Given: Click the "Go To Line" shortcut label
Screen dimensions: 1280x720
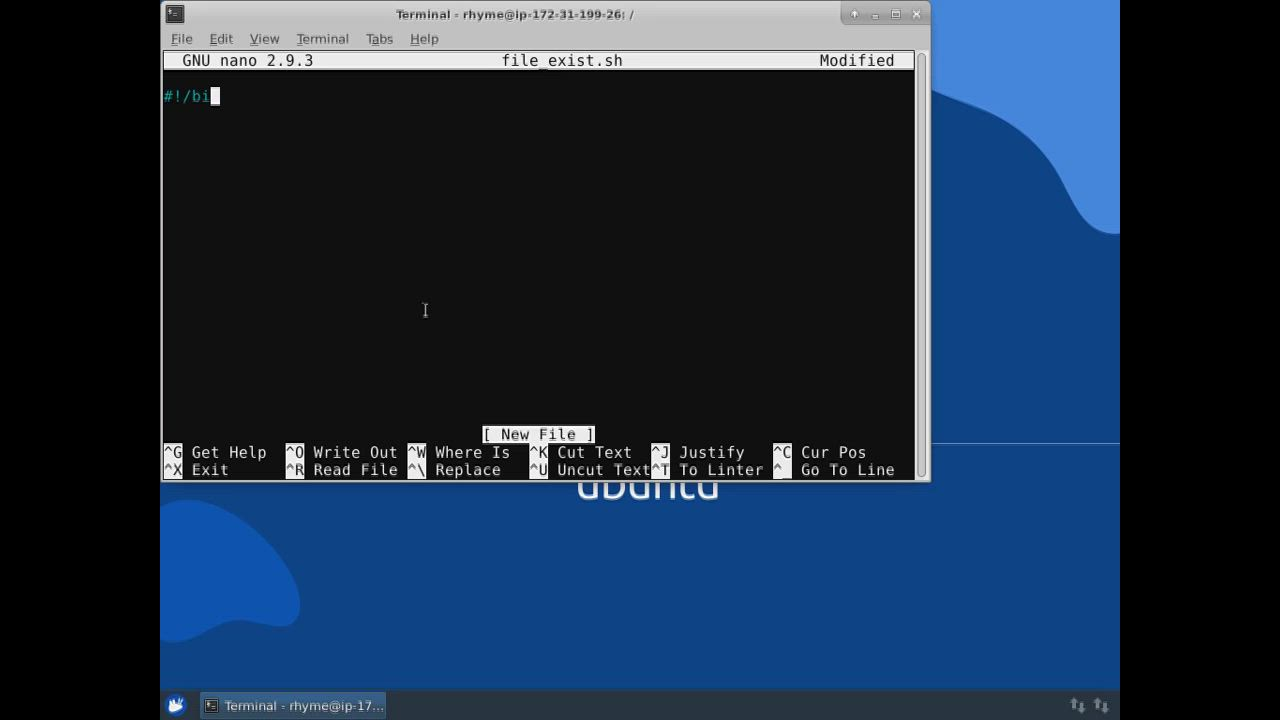Looking at the screenshot, I should [848, 470].
